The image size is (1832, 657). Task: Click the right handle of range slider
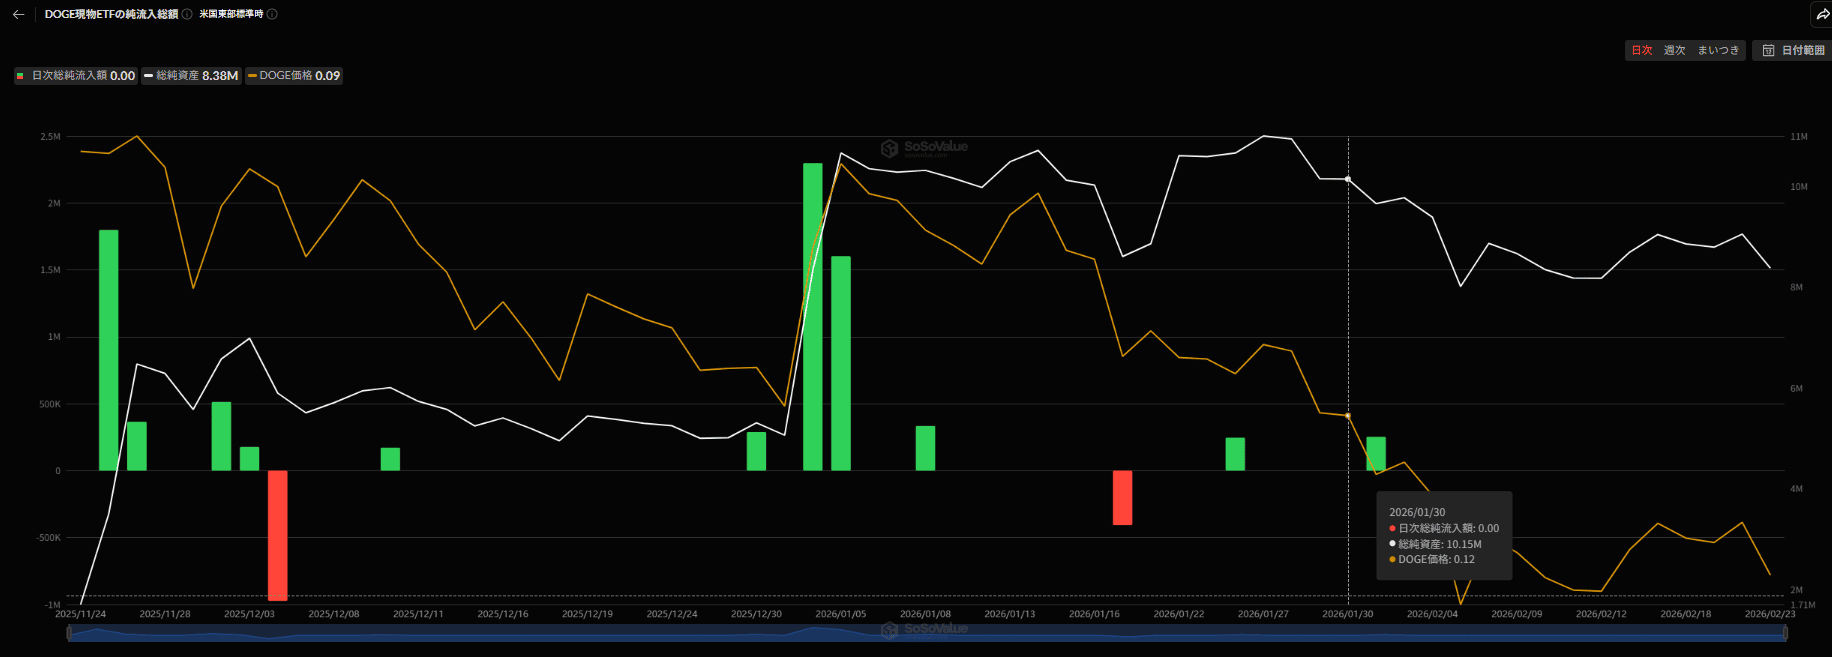click(x=1785, y=633)
